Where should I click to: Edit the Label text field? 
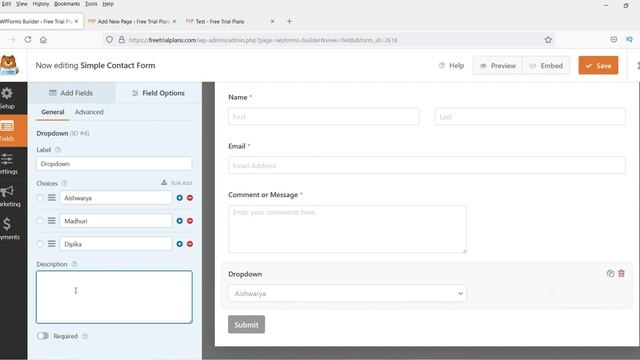click(114, 164)
